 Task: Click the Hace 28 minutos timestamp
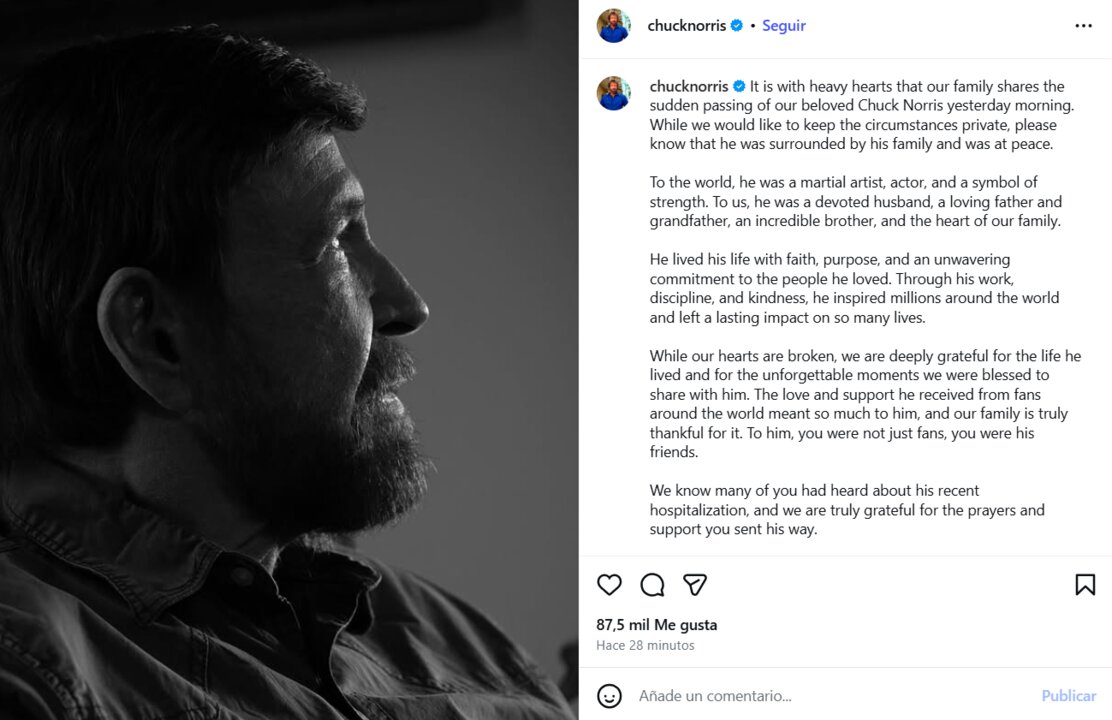tap(645, 646)
